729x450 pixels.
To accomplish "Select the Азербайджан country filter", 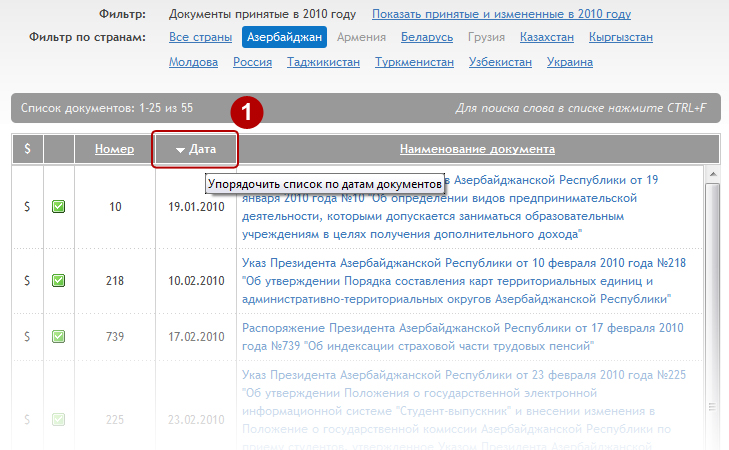I will (284, 38).
